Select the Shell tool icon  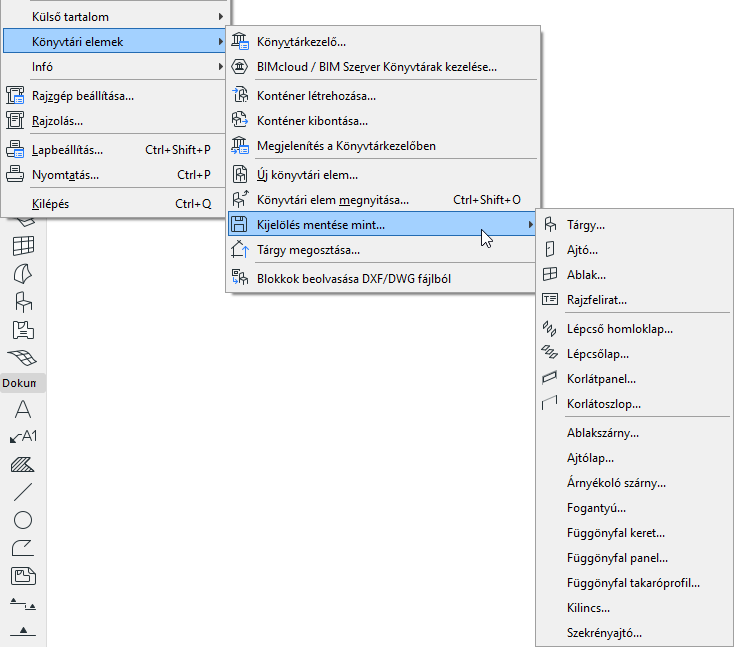(22, 274)
